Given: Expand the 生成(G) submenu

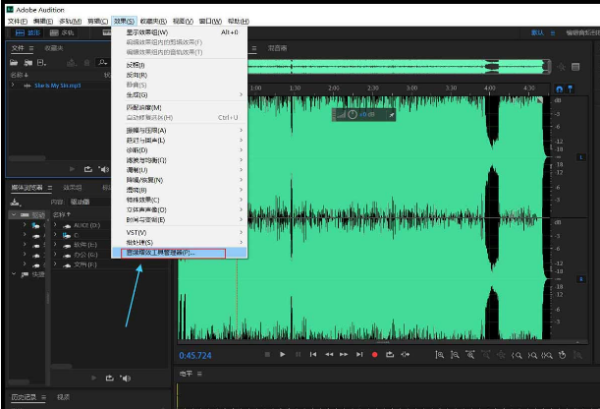Looking at the screenshot, I should pyautogui.click(x=179, y=95).
